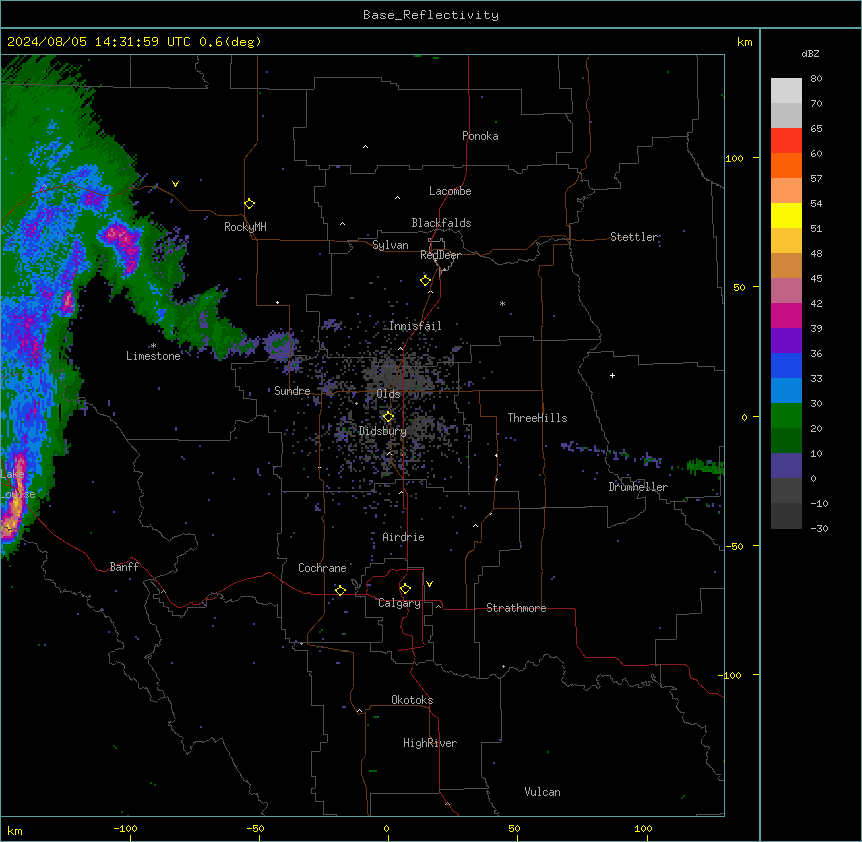Click the yellow diamond marker between Olds and Didsbury
This screenshot has width=862, height=842.
tap(388, 417)
